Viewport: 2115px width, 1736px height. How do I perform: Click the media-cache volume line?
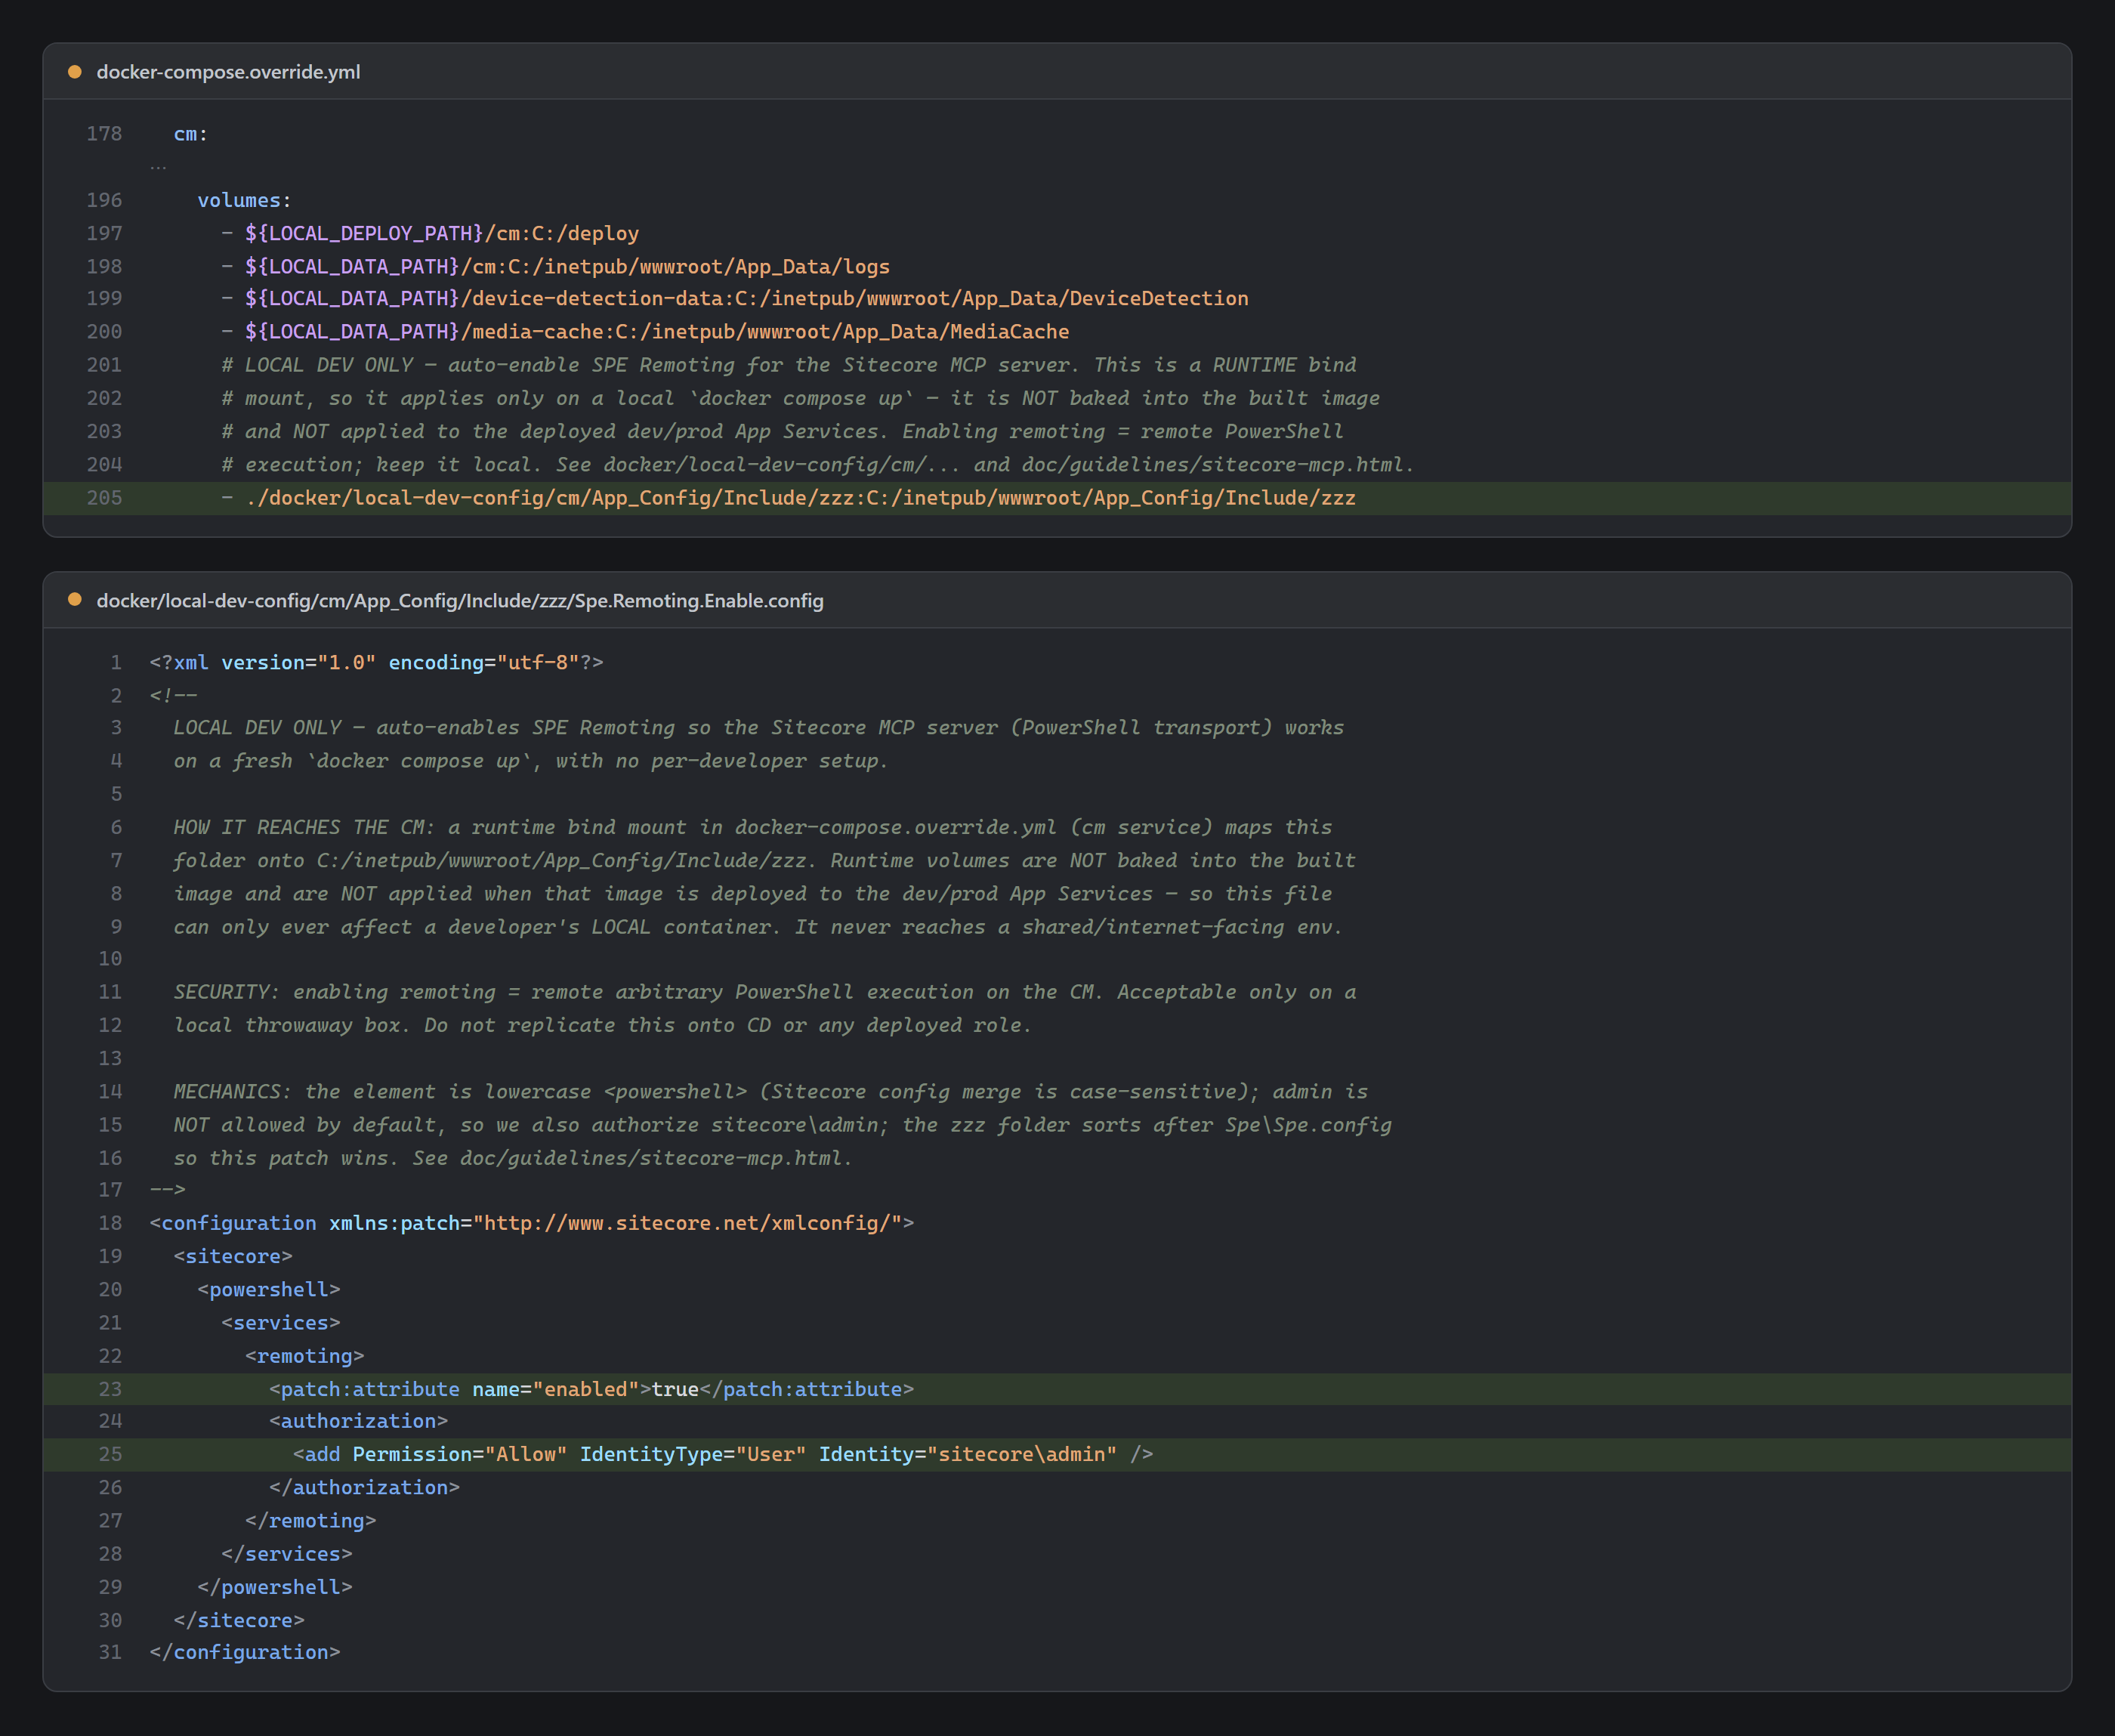coord(645,332)
